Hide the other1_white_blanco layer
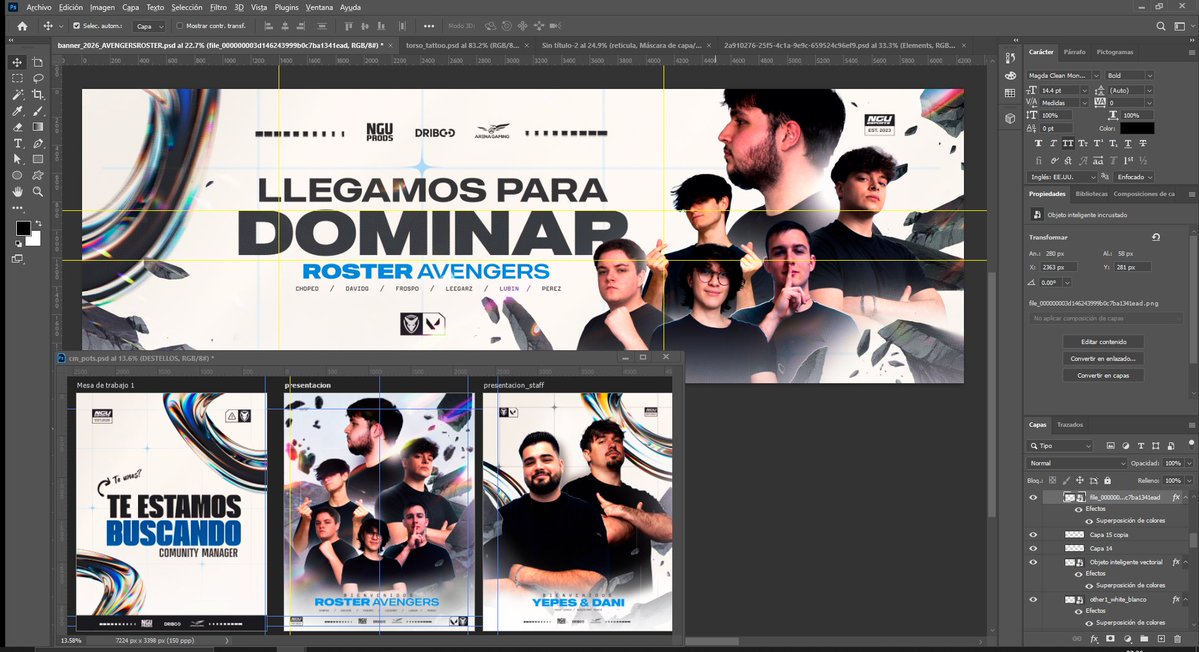This screenshot has height=652, width=1199. [x=1033, y=599]
